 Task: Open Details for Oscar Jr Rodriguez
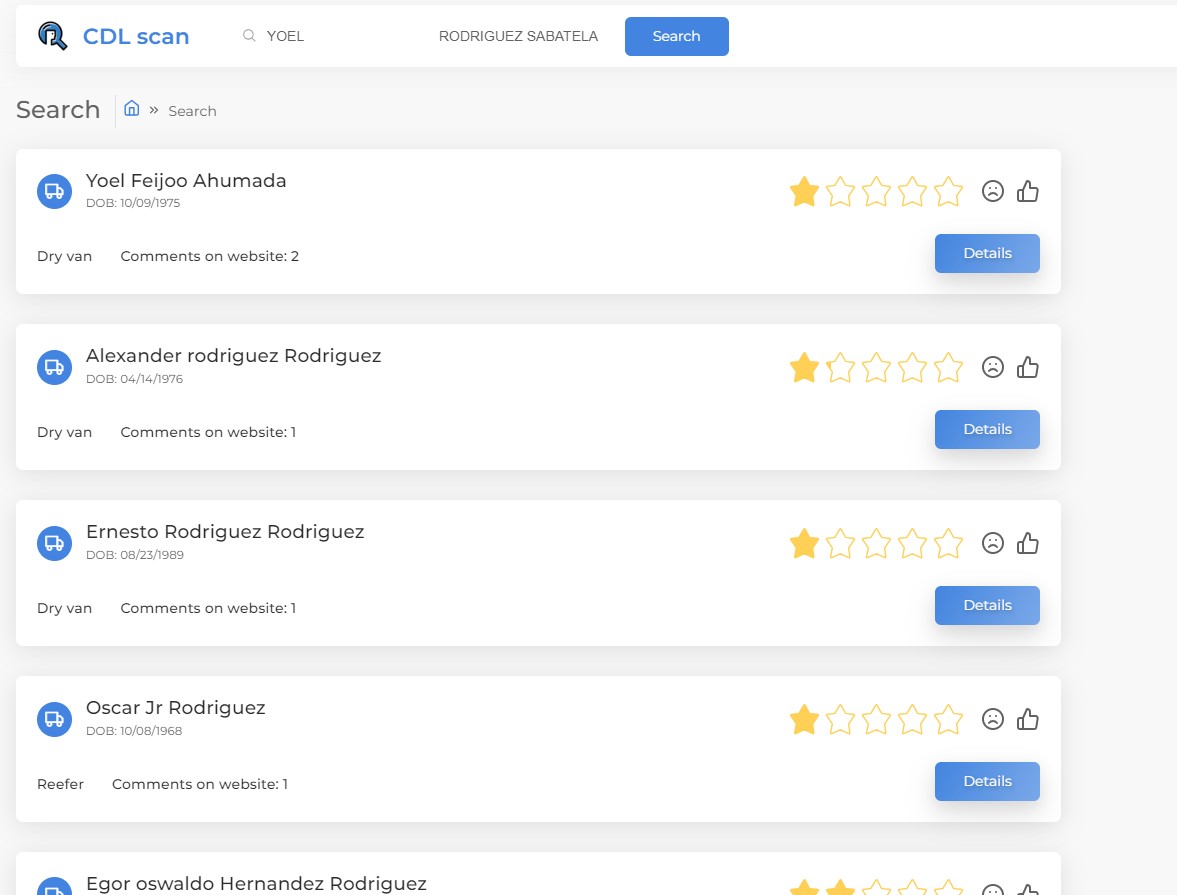pyautogui.click(x=987, y=781)
